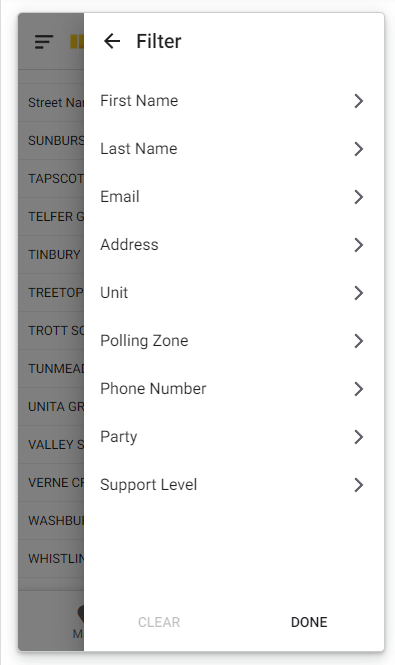The height and width of the screenshot is (665, 395).
Task: Select the TREETOP street row
Action: pos(51,293)
